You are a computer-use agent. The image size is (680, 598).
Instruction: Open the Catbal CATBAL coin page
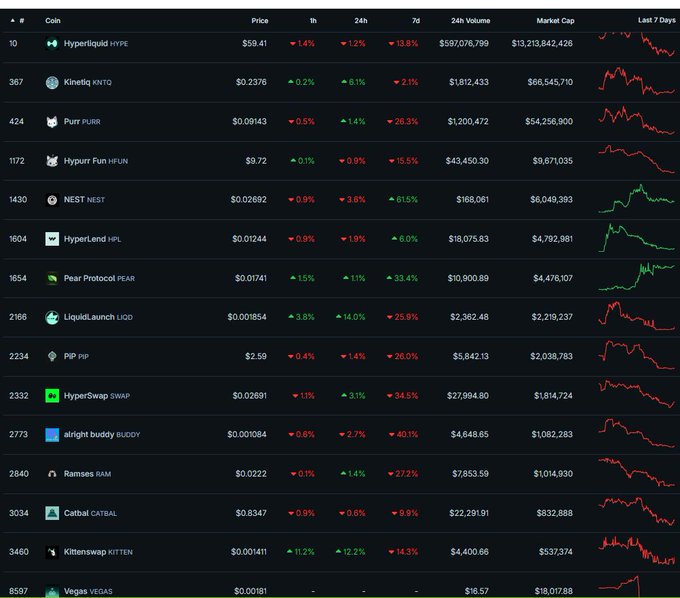(x=90, y=513)
